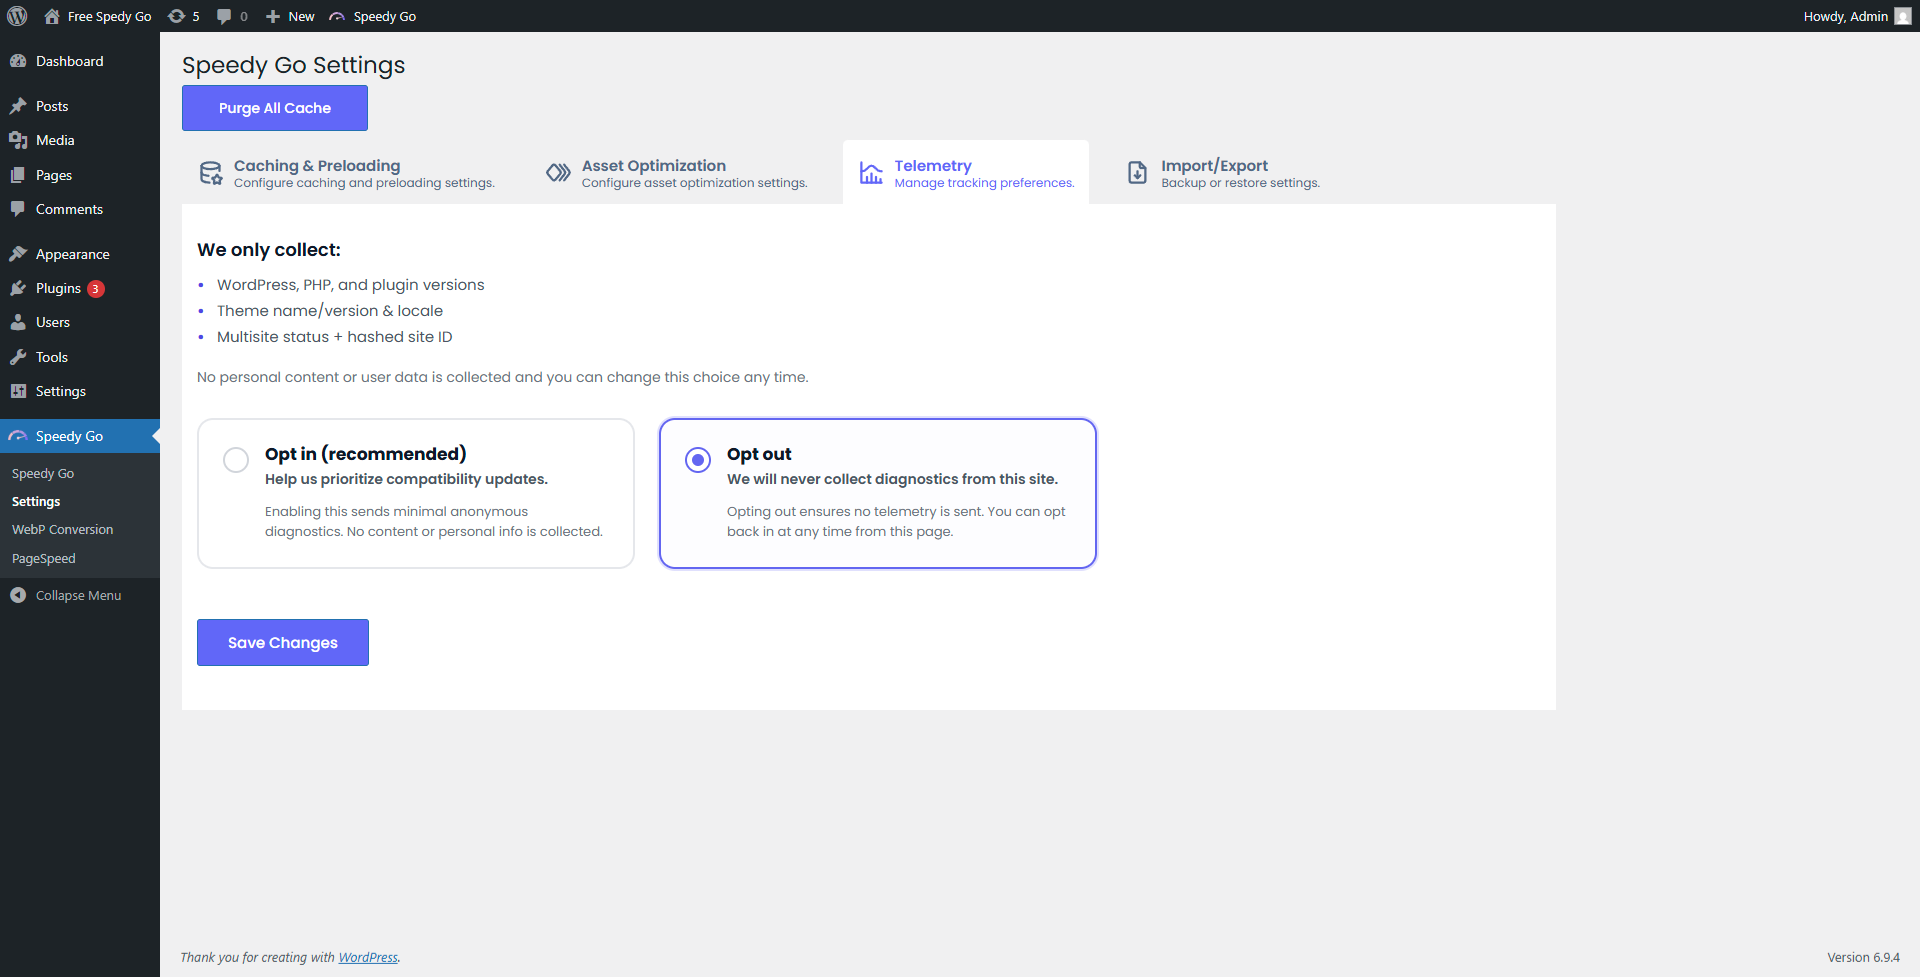Click the Purge All Cache button
Image resolution: width=1920 pixels, height=977 pixels.
click(275, 108)
